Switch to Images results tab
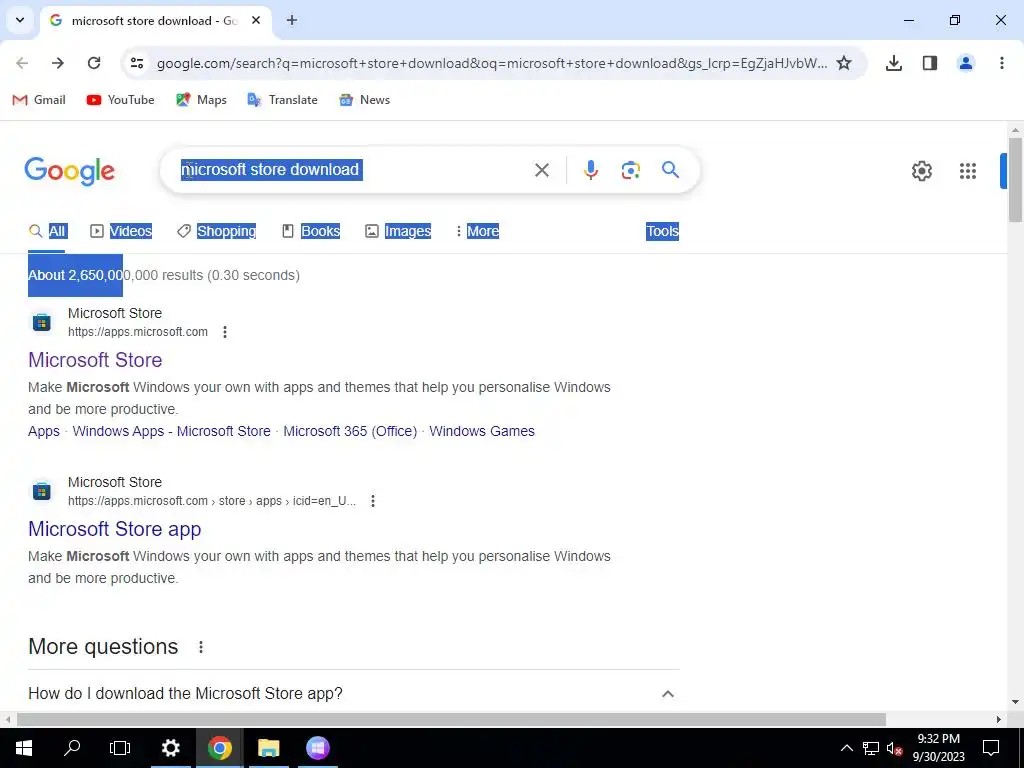Viewport: 1024px width, 768px height. [x=398, y=231]
